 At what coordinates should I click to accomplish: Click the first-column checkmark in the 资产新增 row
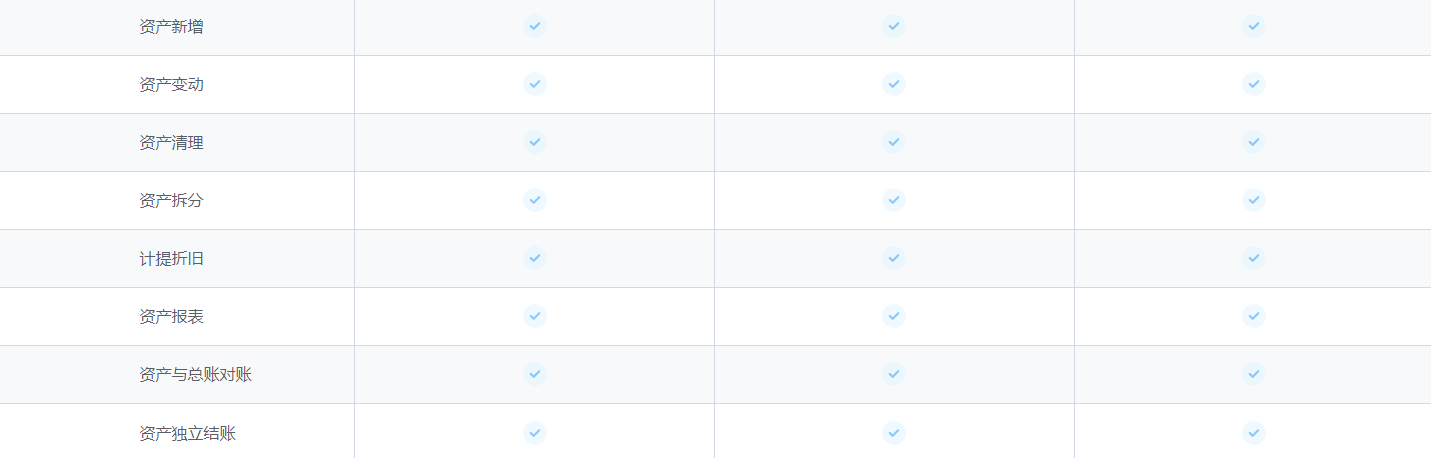point(535,26)
